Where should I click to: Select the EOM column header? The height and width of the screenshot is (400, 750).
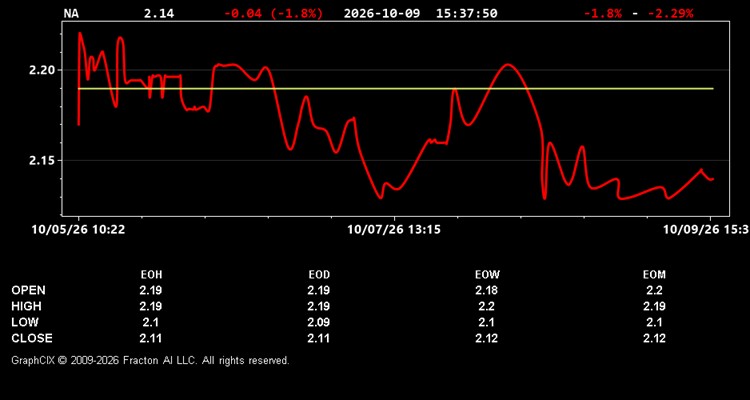coord(654,275)
